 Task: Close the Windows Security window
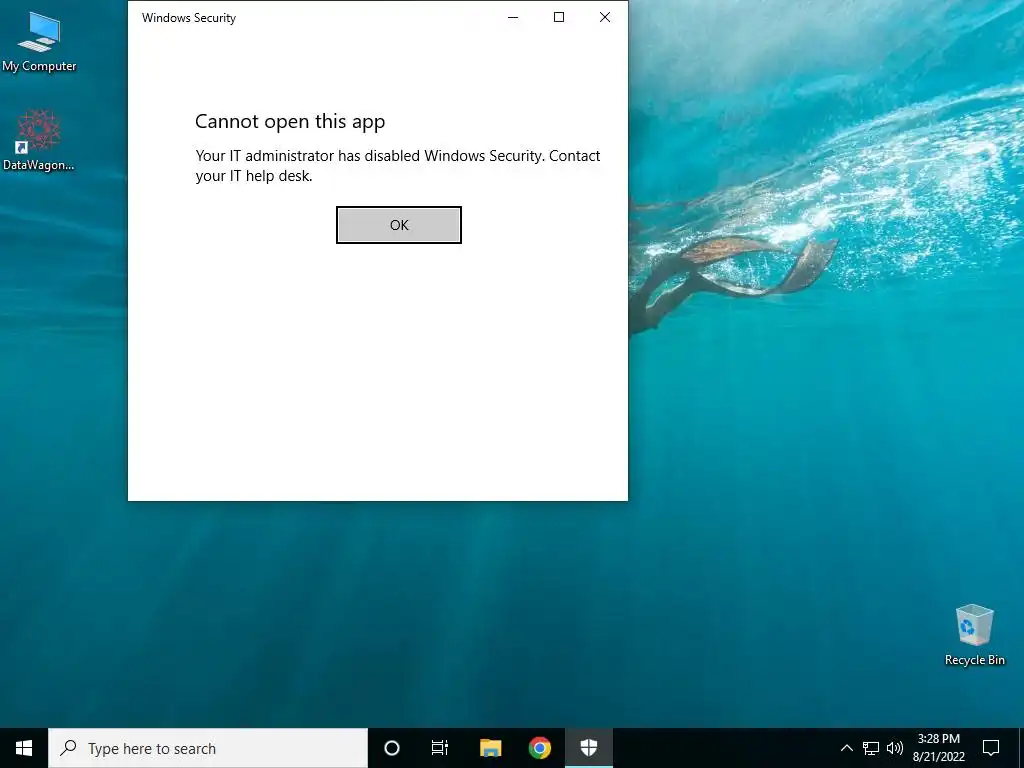point(605,18)
